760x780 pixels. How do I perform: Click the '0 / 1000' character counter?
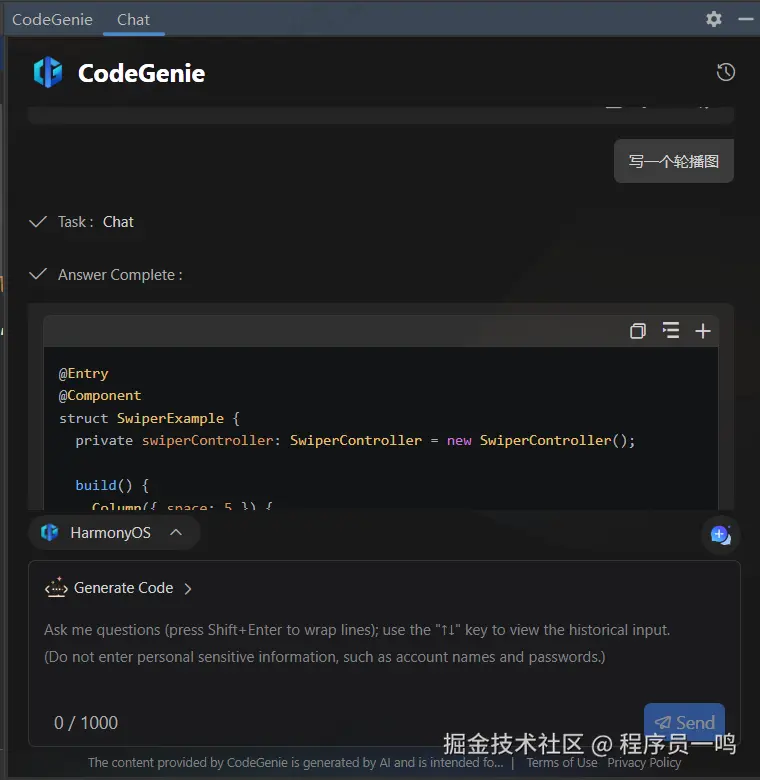(86, 723)
